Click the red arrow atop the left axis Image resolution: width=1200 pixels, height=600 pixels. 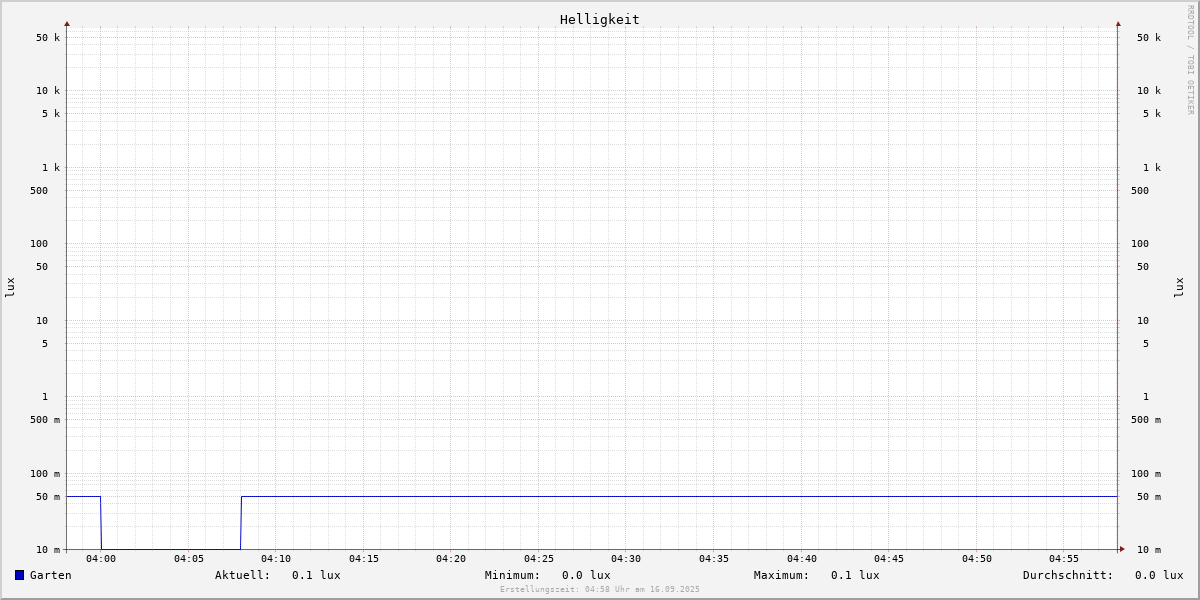tap(67, 23)
